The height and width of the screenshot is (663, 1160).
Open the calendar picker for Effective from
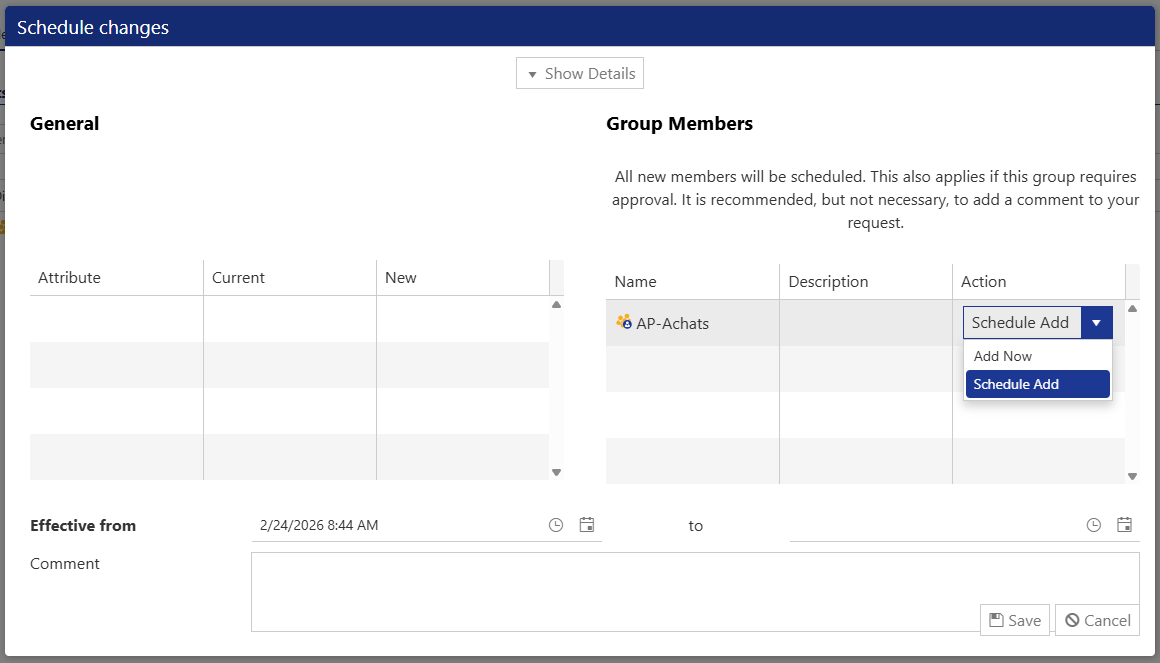tap(587, 525)
